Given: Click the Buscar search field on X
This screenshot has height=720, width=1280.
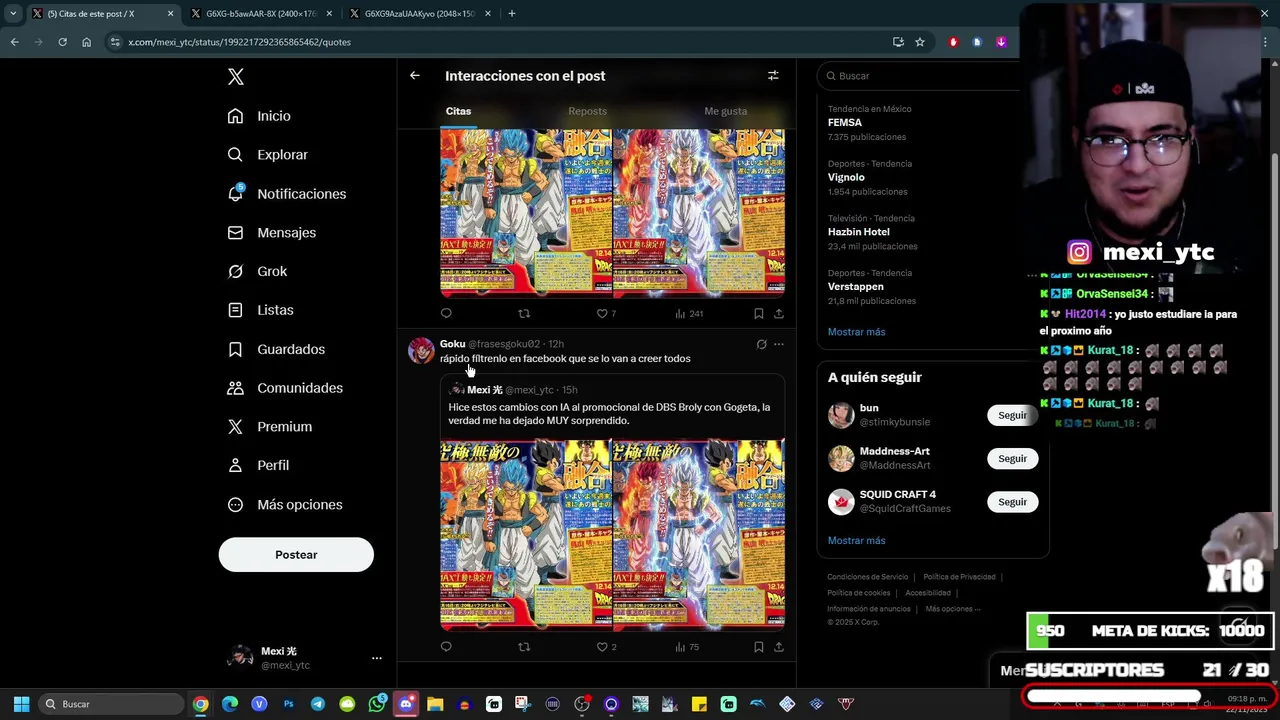Looking at the screenshot, I should point(932,76).
